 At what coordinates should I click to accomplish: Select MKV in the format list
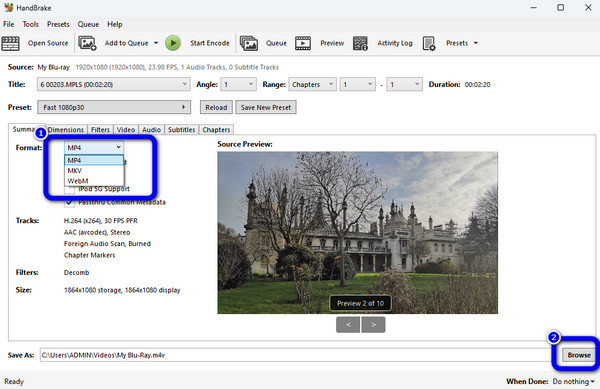coord(94,171)
